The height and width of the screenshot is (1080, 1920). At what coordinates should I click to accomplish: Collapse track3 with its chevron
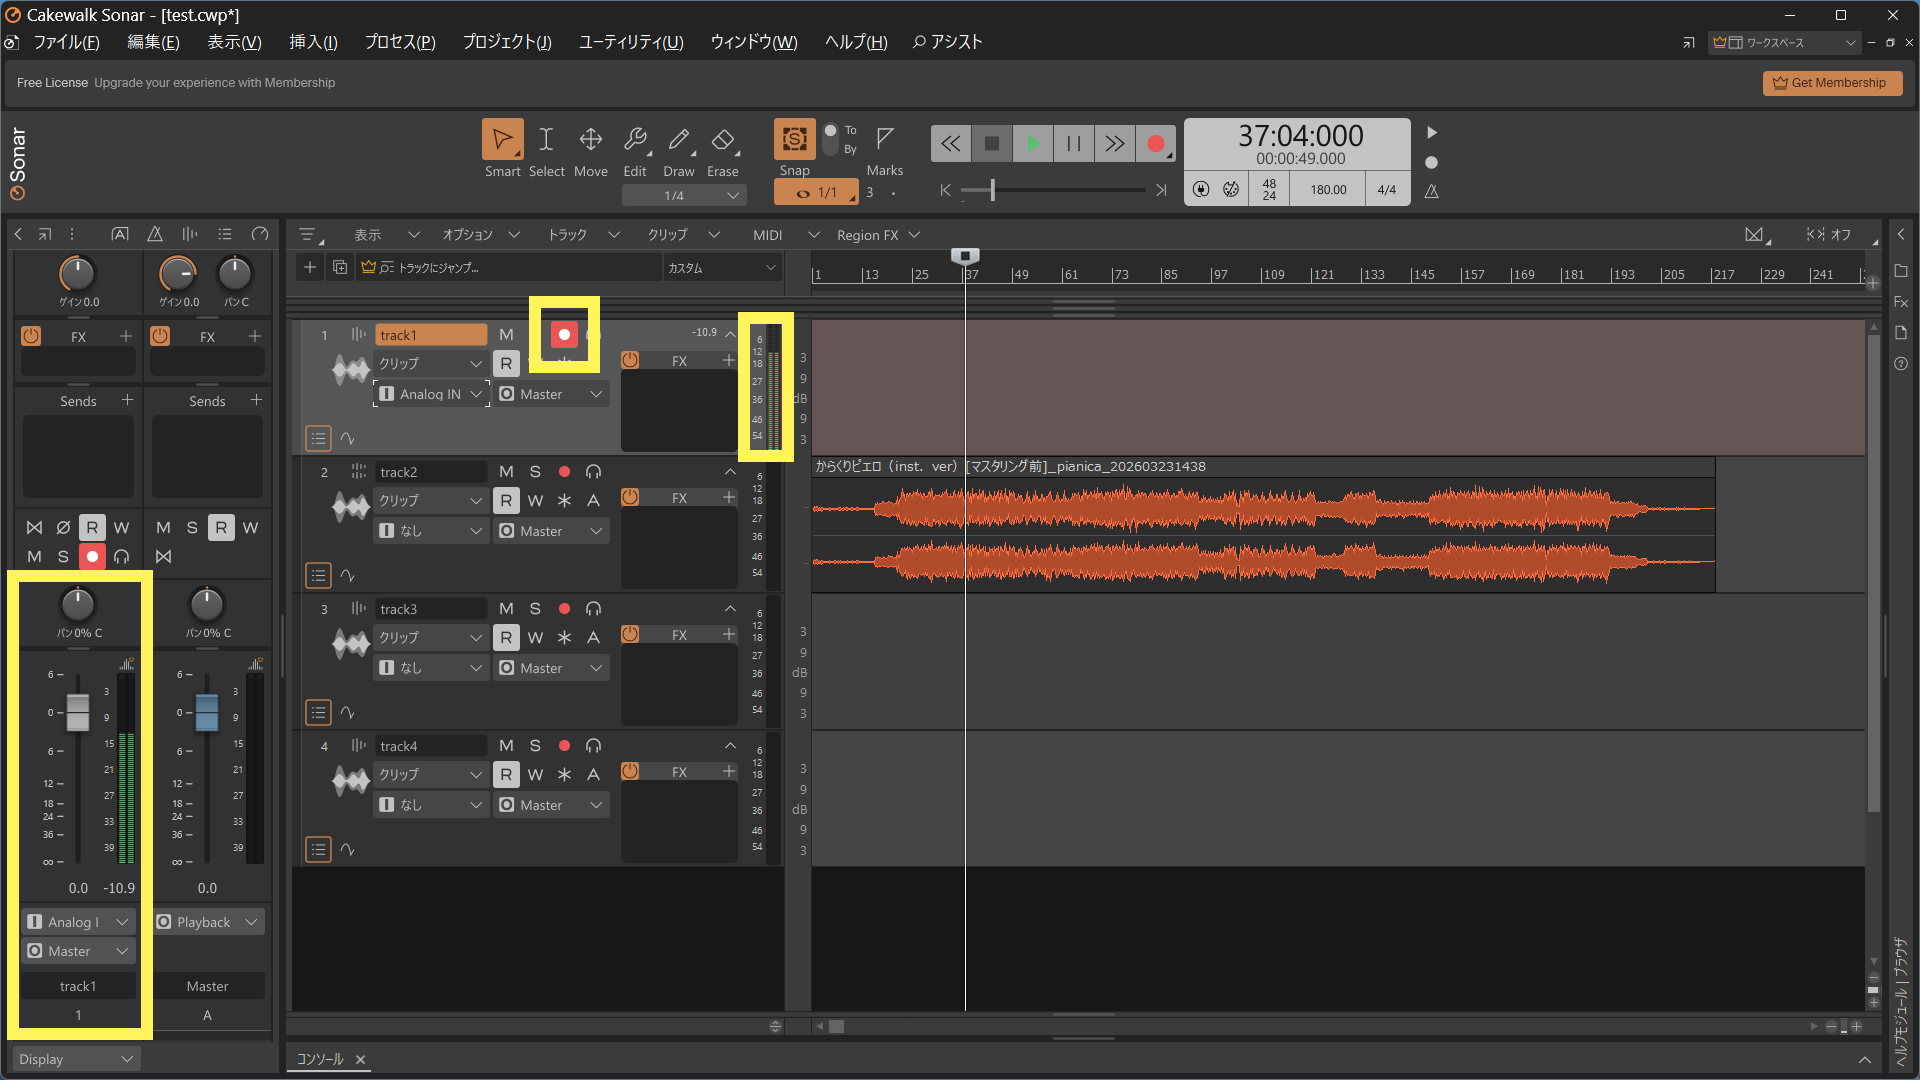[x=730, y=609]
